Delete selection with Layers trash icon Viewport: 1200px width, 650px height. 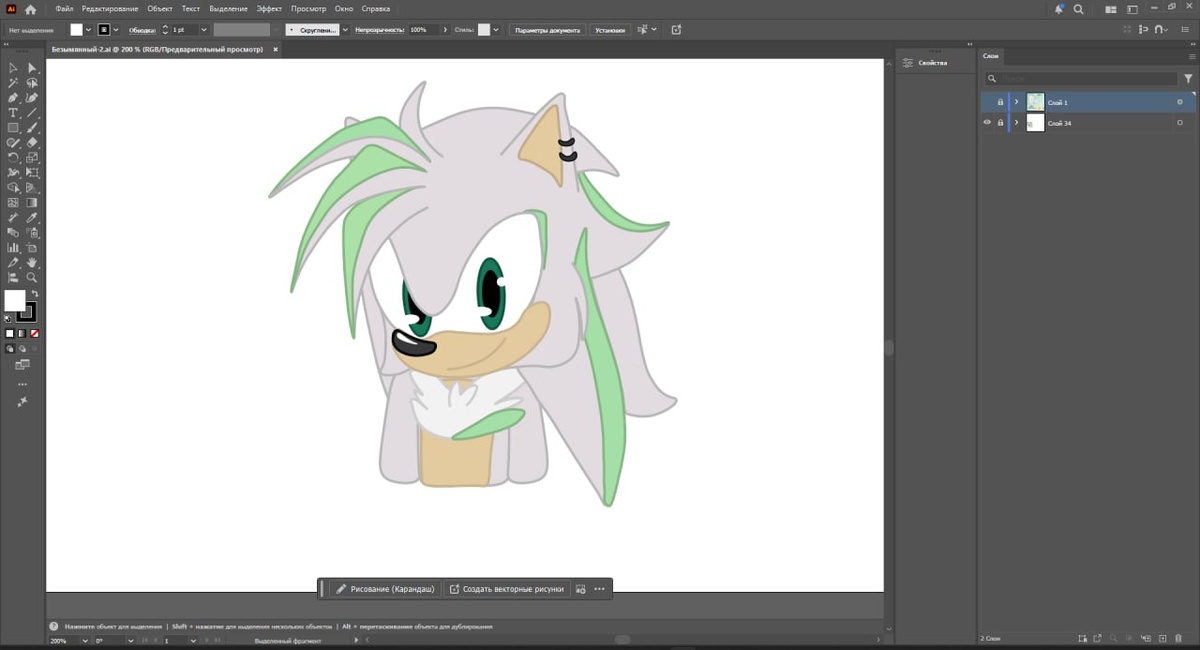1179,638
